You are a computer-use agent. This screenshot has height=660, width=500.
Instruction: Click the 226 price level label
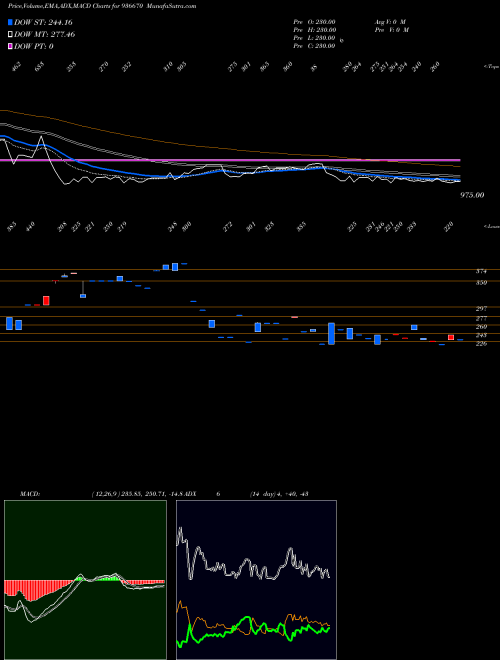(x=481, y=343)
